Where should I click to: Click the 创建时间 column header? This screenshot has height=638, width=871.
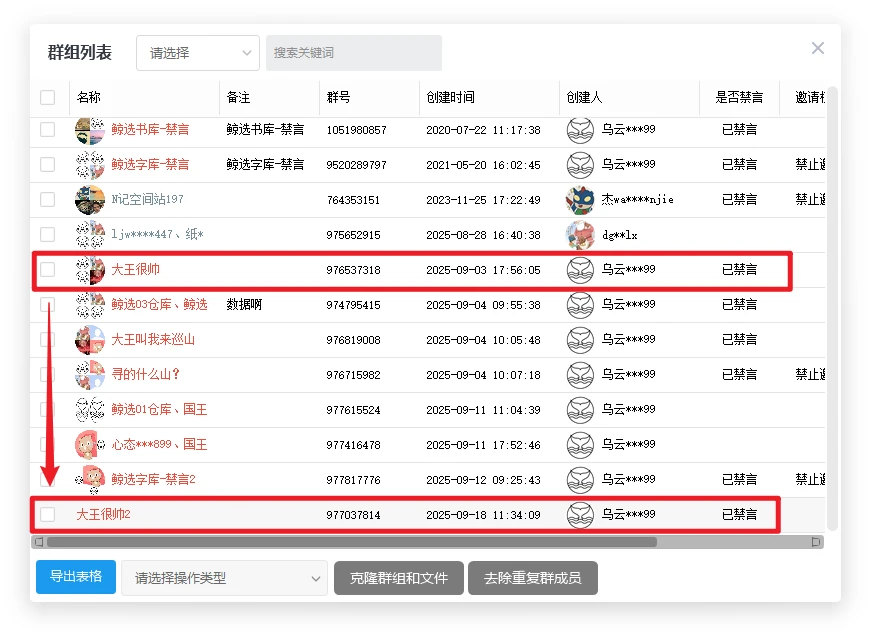(x=450, y=98)
